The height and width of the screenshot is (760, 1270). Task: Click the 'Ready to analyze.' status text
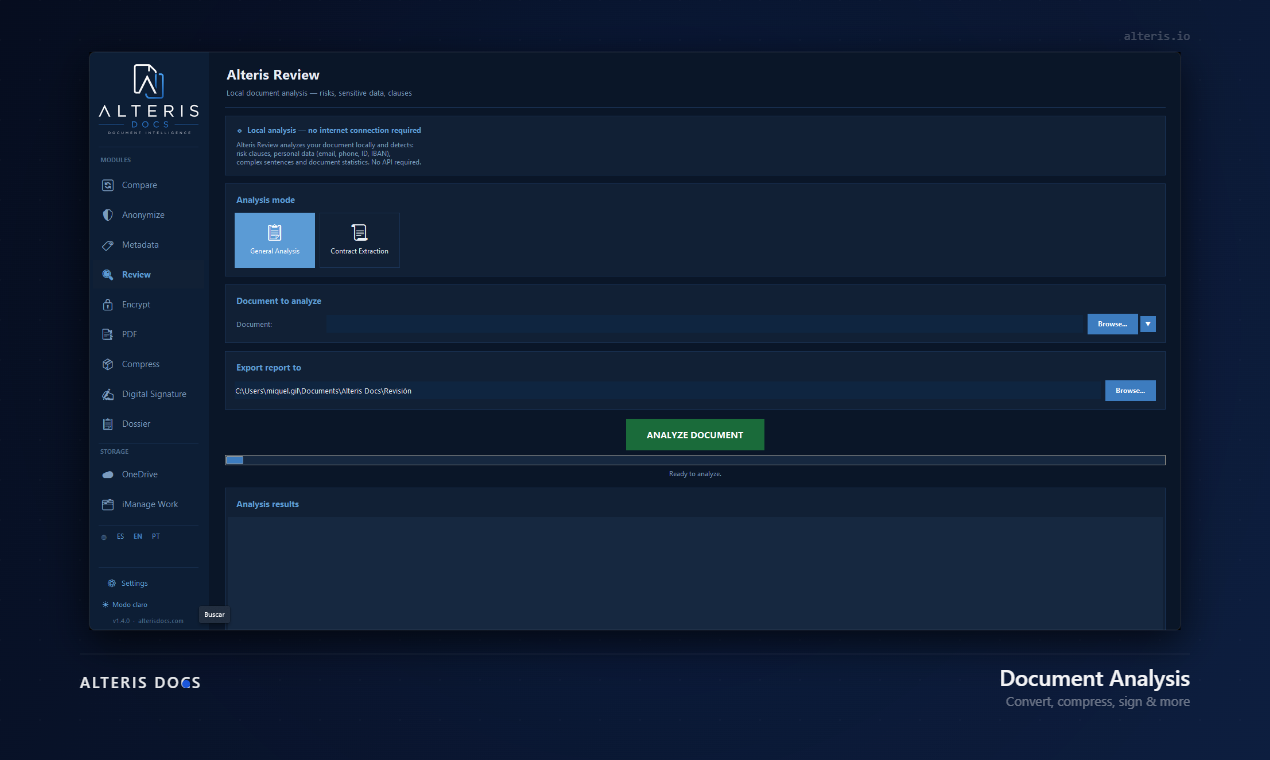click(695, 474)
